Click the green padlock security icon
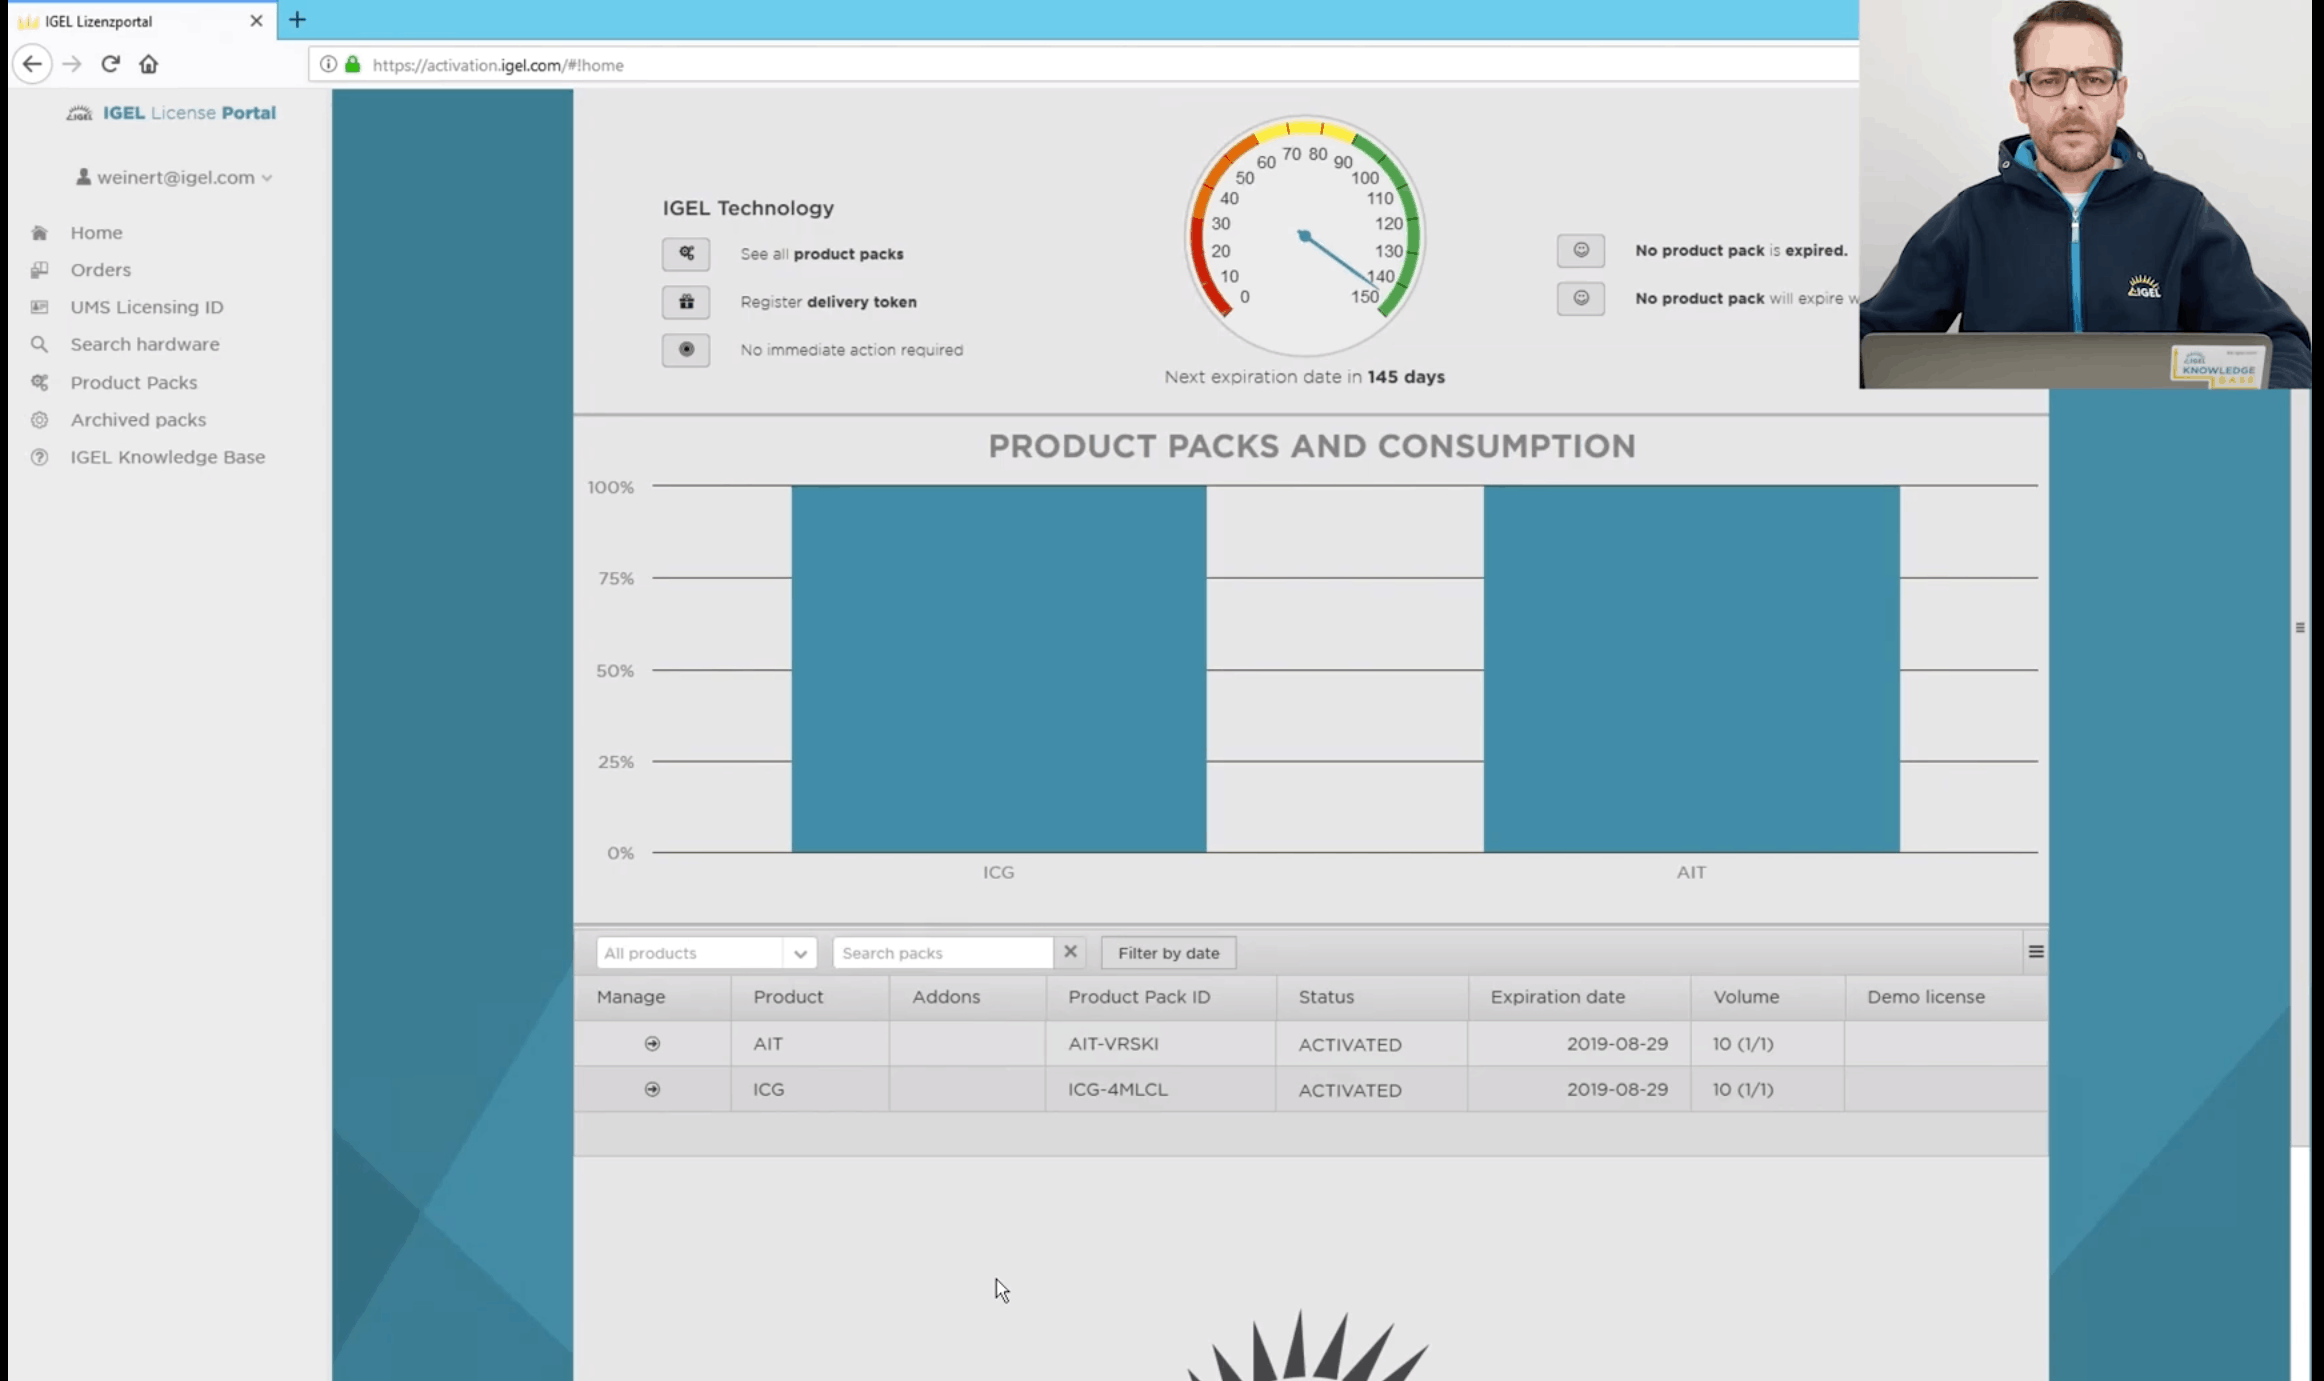This screenshot has height=1381, width=2324. (352, 64)
